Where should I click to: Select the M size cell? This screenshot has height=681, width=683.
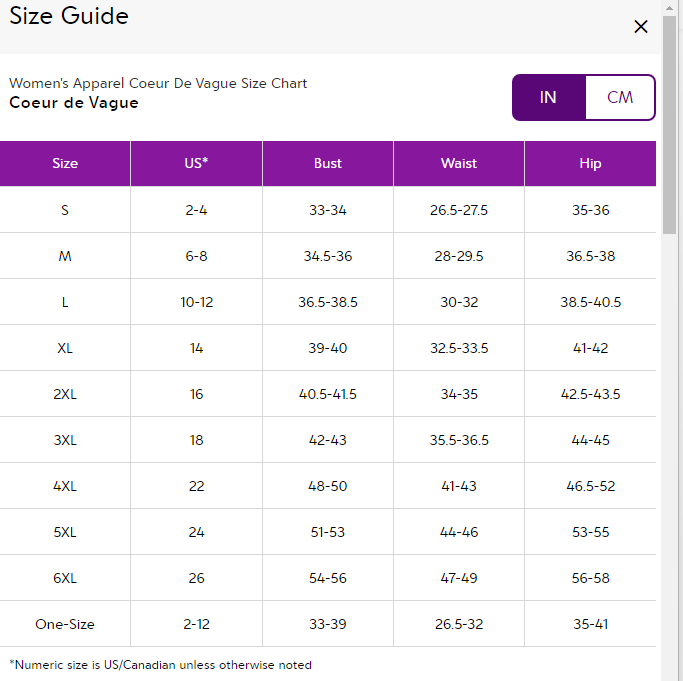[x=65, y=256]
